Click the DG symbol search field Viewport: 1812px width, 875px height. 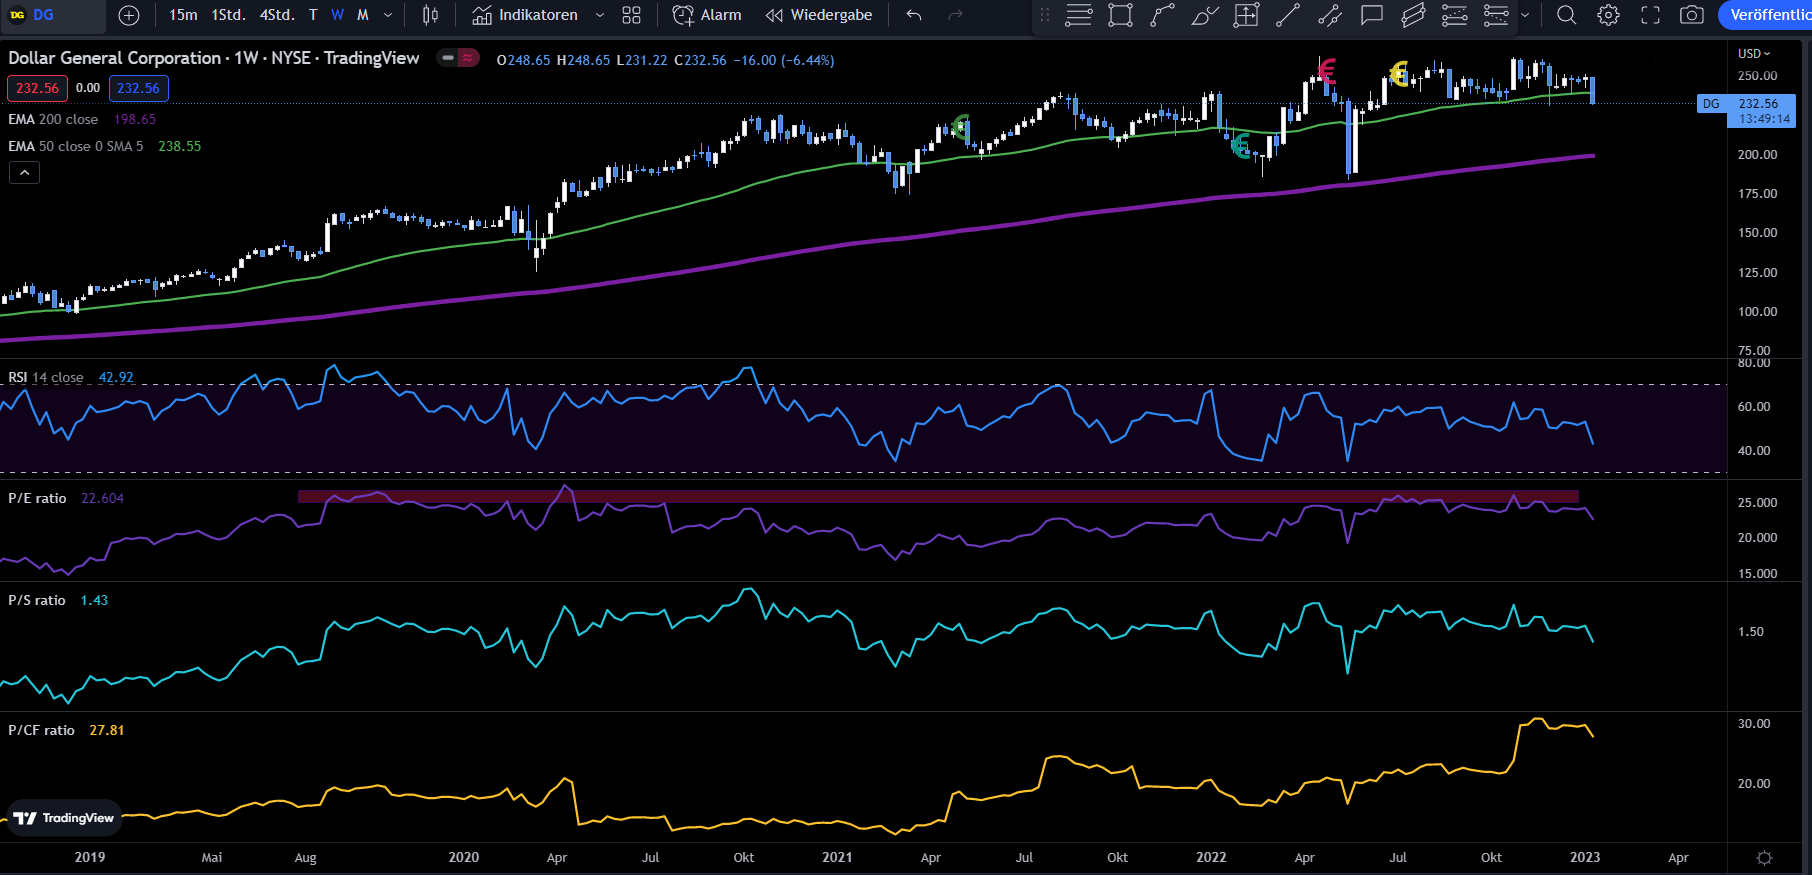(54, 15)
